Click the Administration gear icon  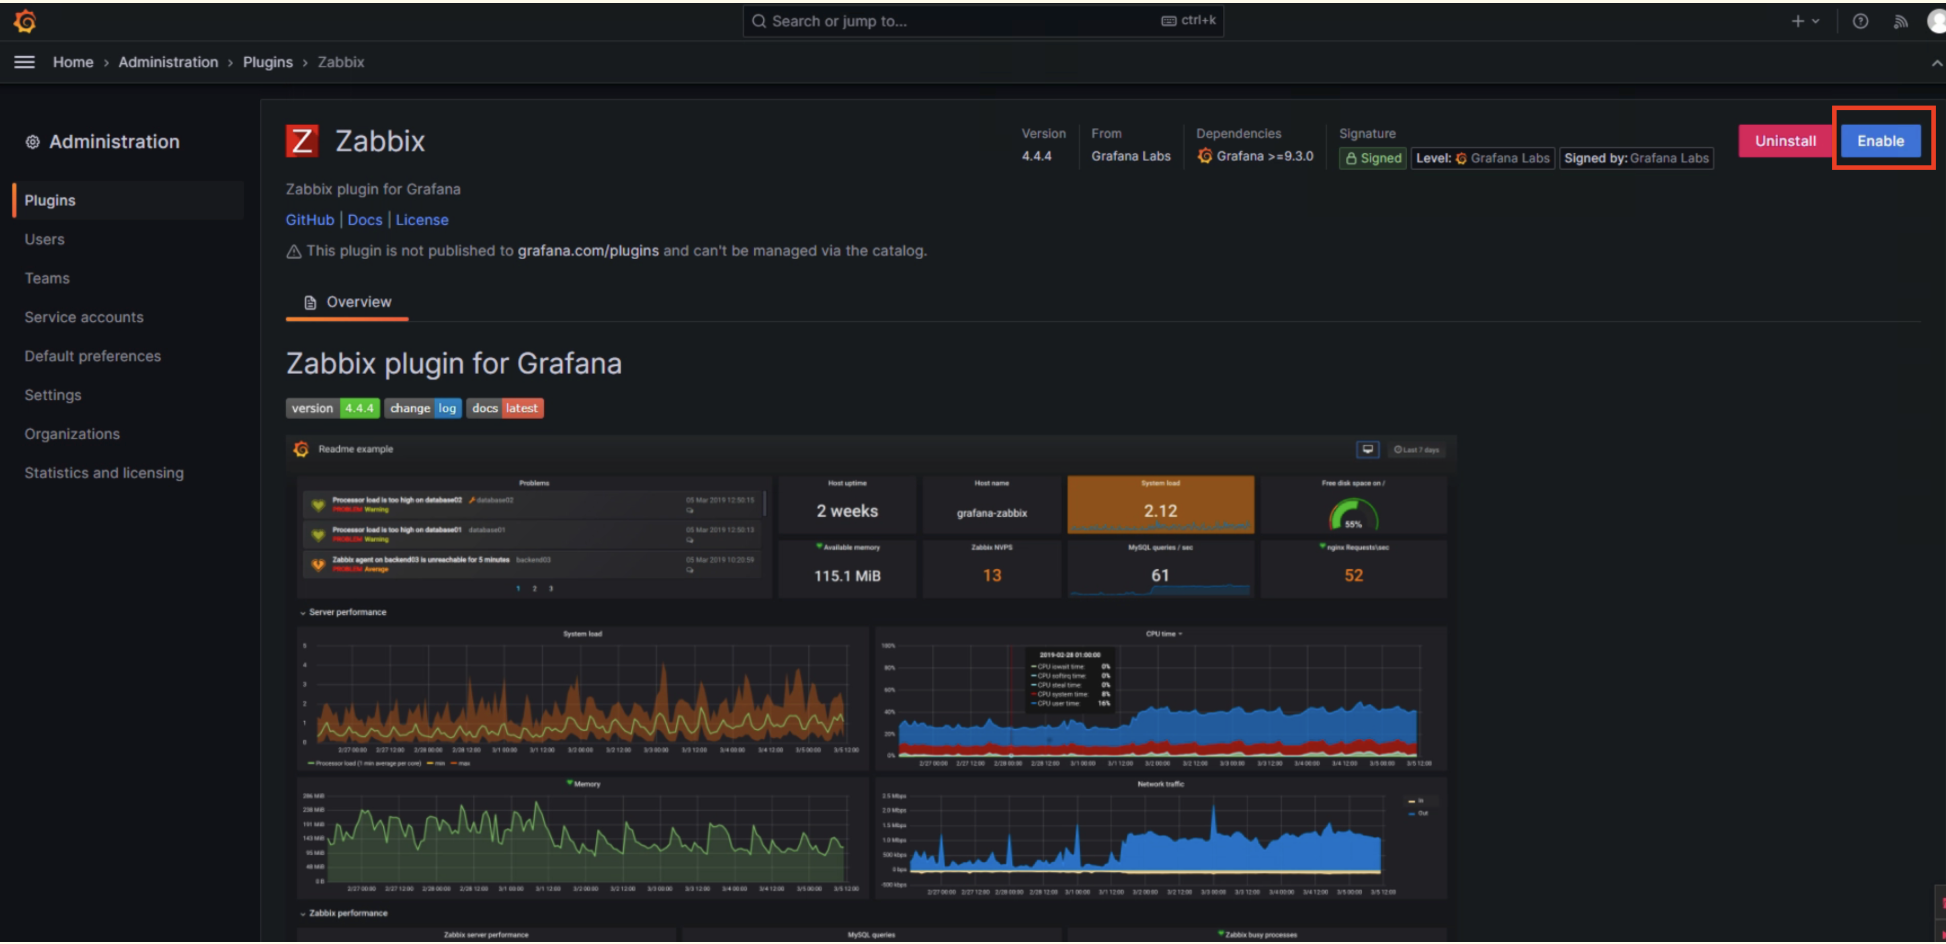point(33,142)
